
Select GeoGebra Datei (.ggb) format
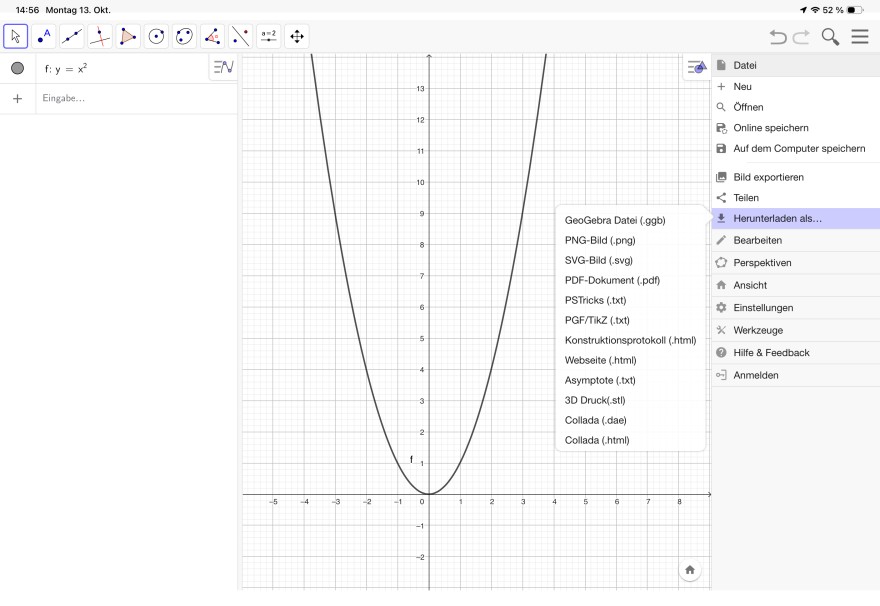click(x=615, y=220)
